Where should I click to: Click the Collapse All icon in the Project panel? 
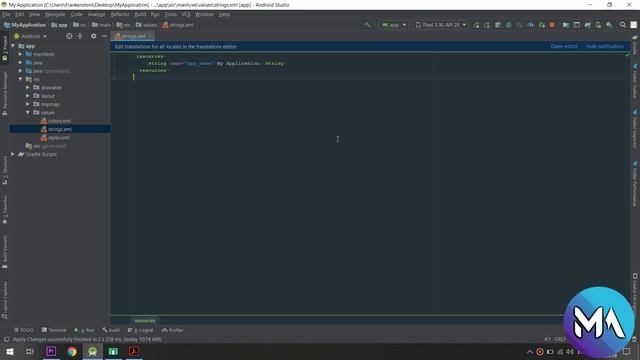click(80, 36)
